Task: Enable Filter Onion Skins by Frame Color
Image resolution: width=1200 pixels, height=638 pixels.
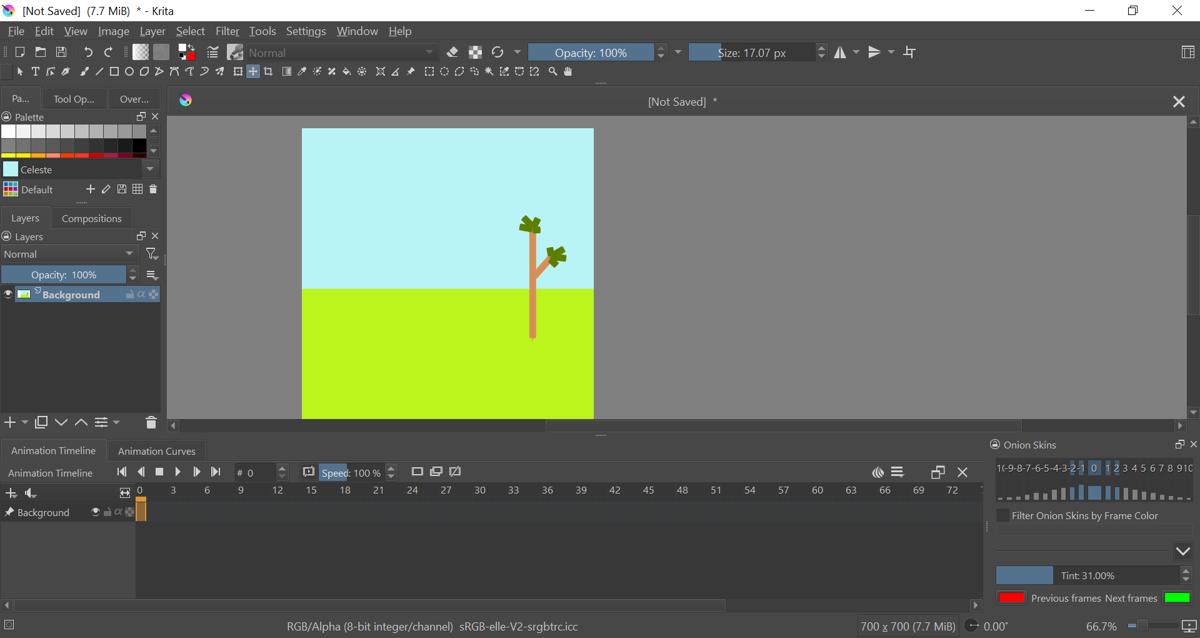Action: pos(1004,515)
